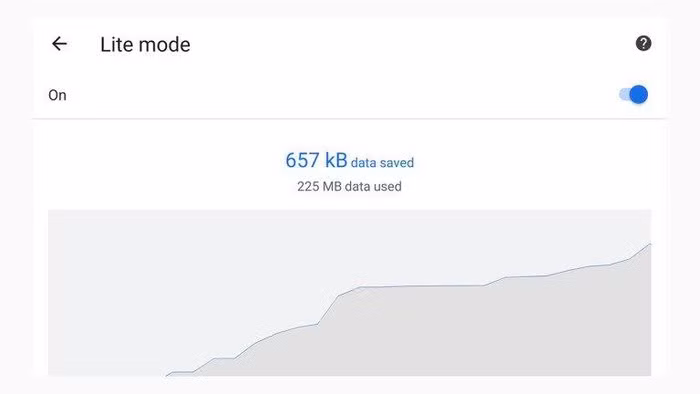Click the graph line's lowest starting point
The height and width of the screenshot is (394, 700).
click(167, 375)
